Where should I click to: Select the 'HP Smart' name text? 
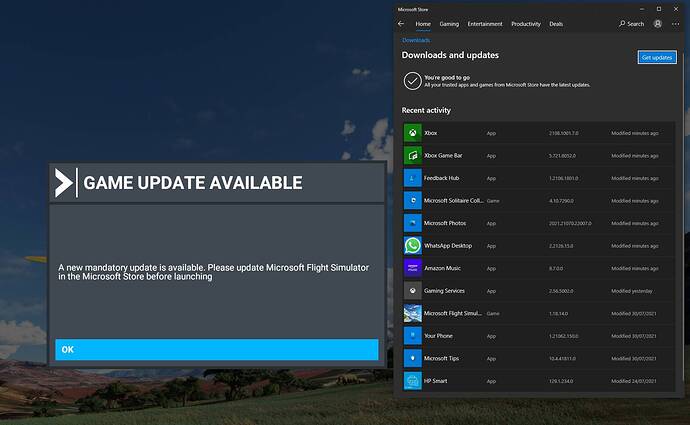tap(436, 381)
